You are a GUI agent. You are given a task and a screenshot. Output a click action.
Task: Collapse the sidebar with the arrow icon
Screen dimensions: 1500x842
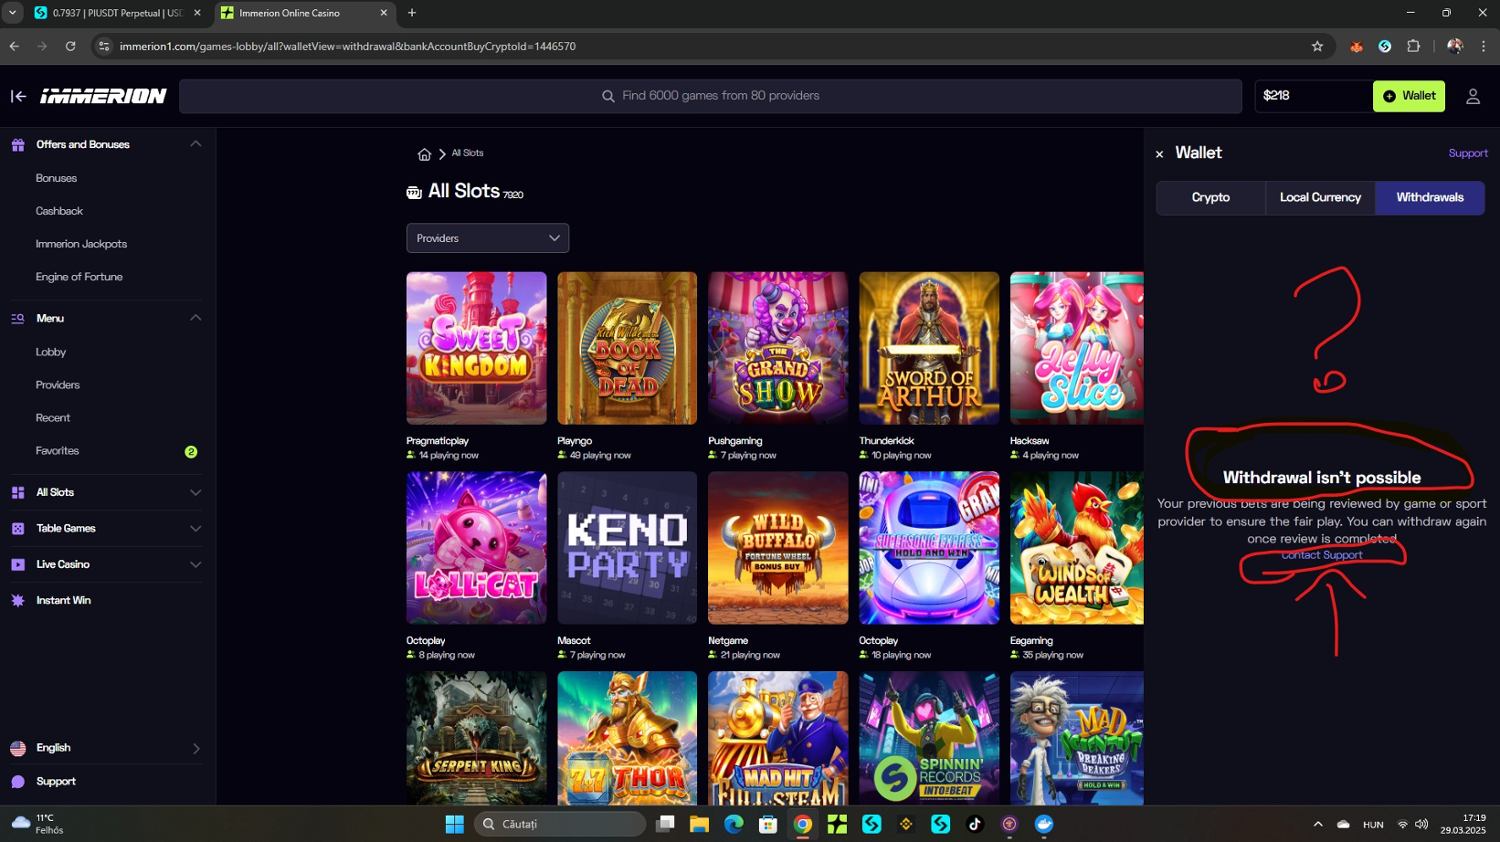coord(18,96)
